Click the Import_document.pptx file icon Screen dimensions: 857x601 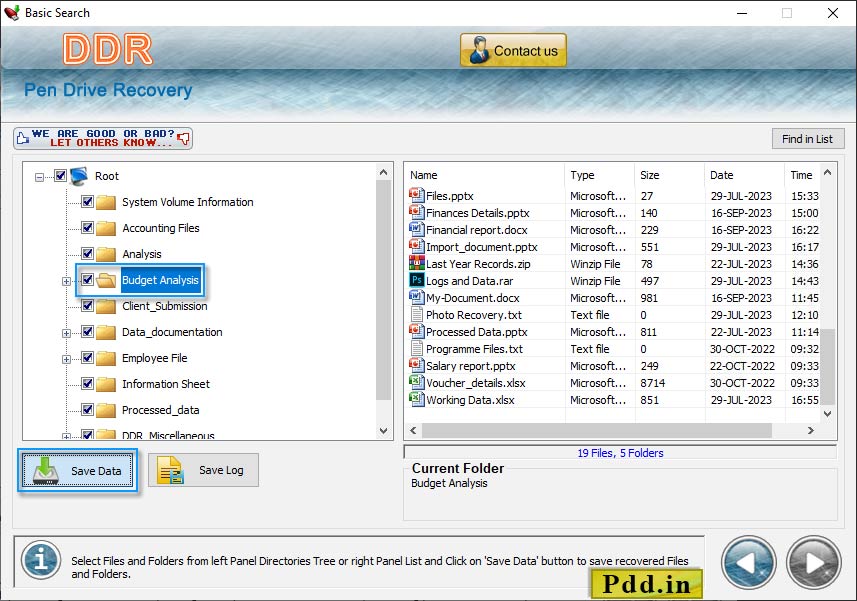(416, 246)
